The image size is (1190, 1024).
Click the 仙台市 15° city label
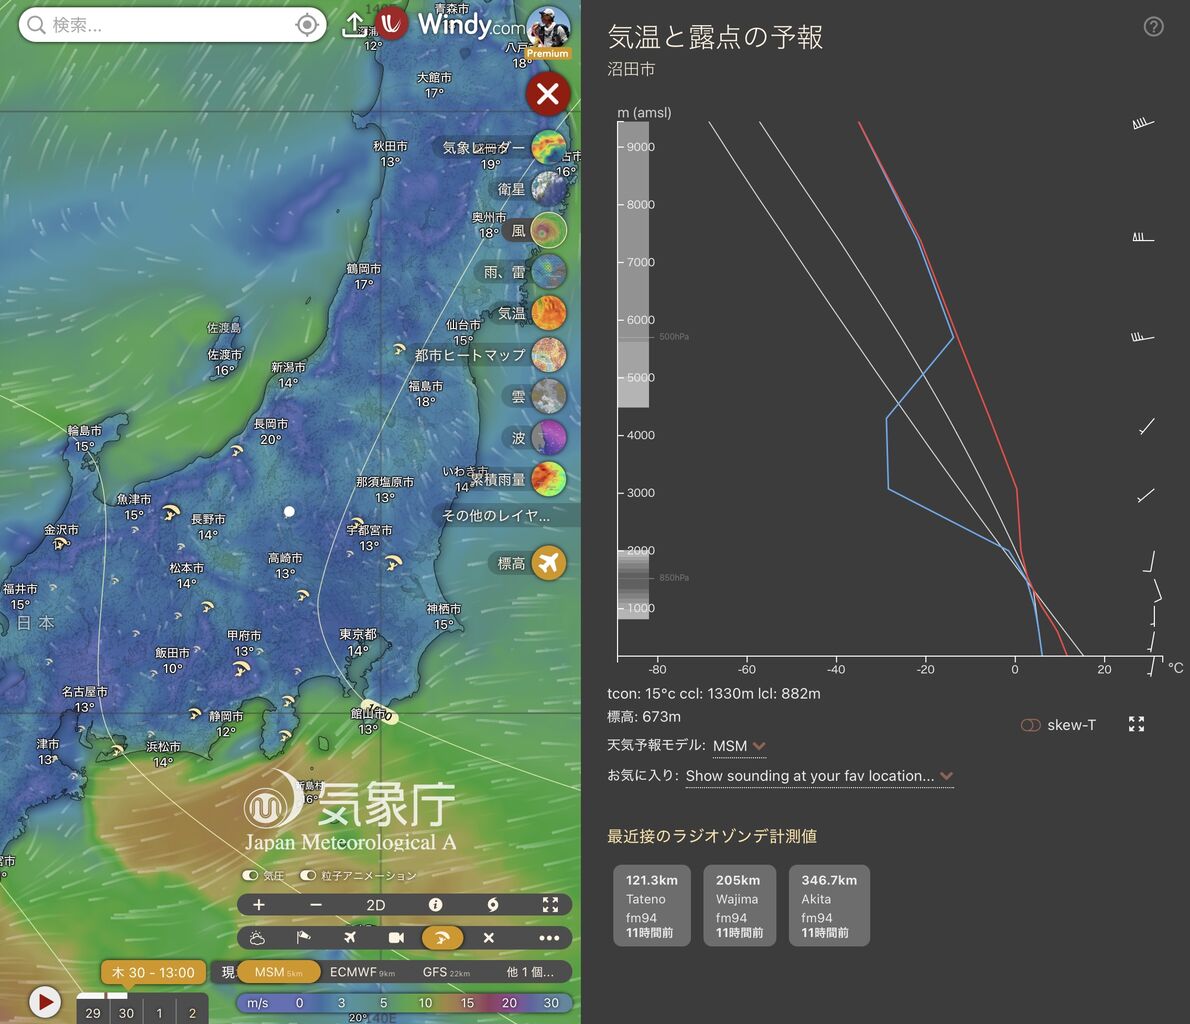click(463, 332)
